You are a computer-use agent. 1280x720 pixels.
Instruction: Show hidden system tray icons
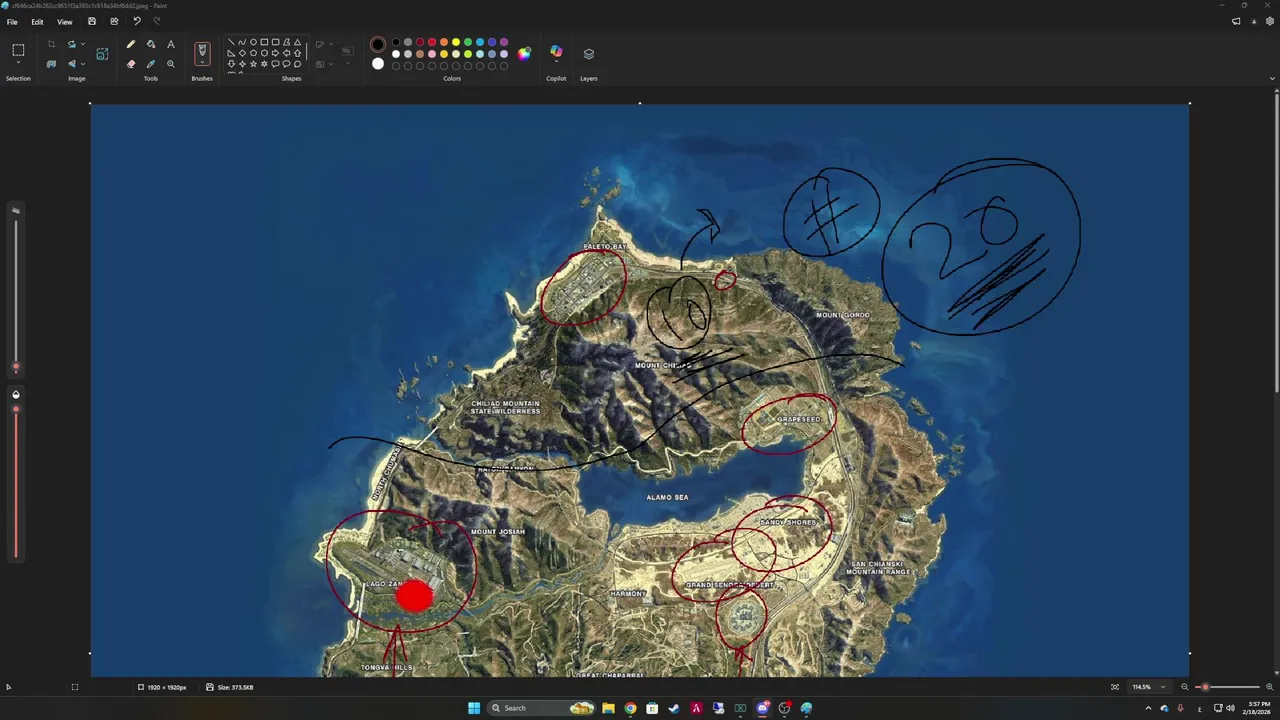click(x=1148, y=708)
